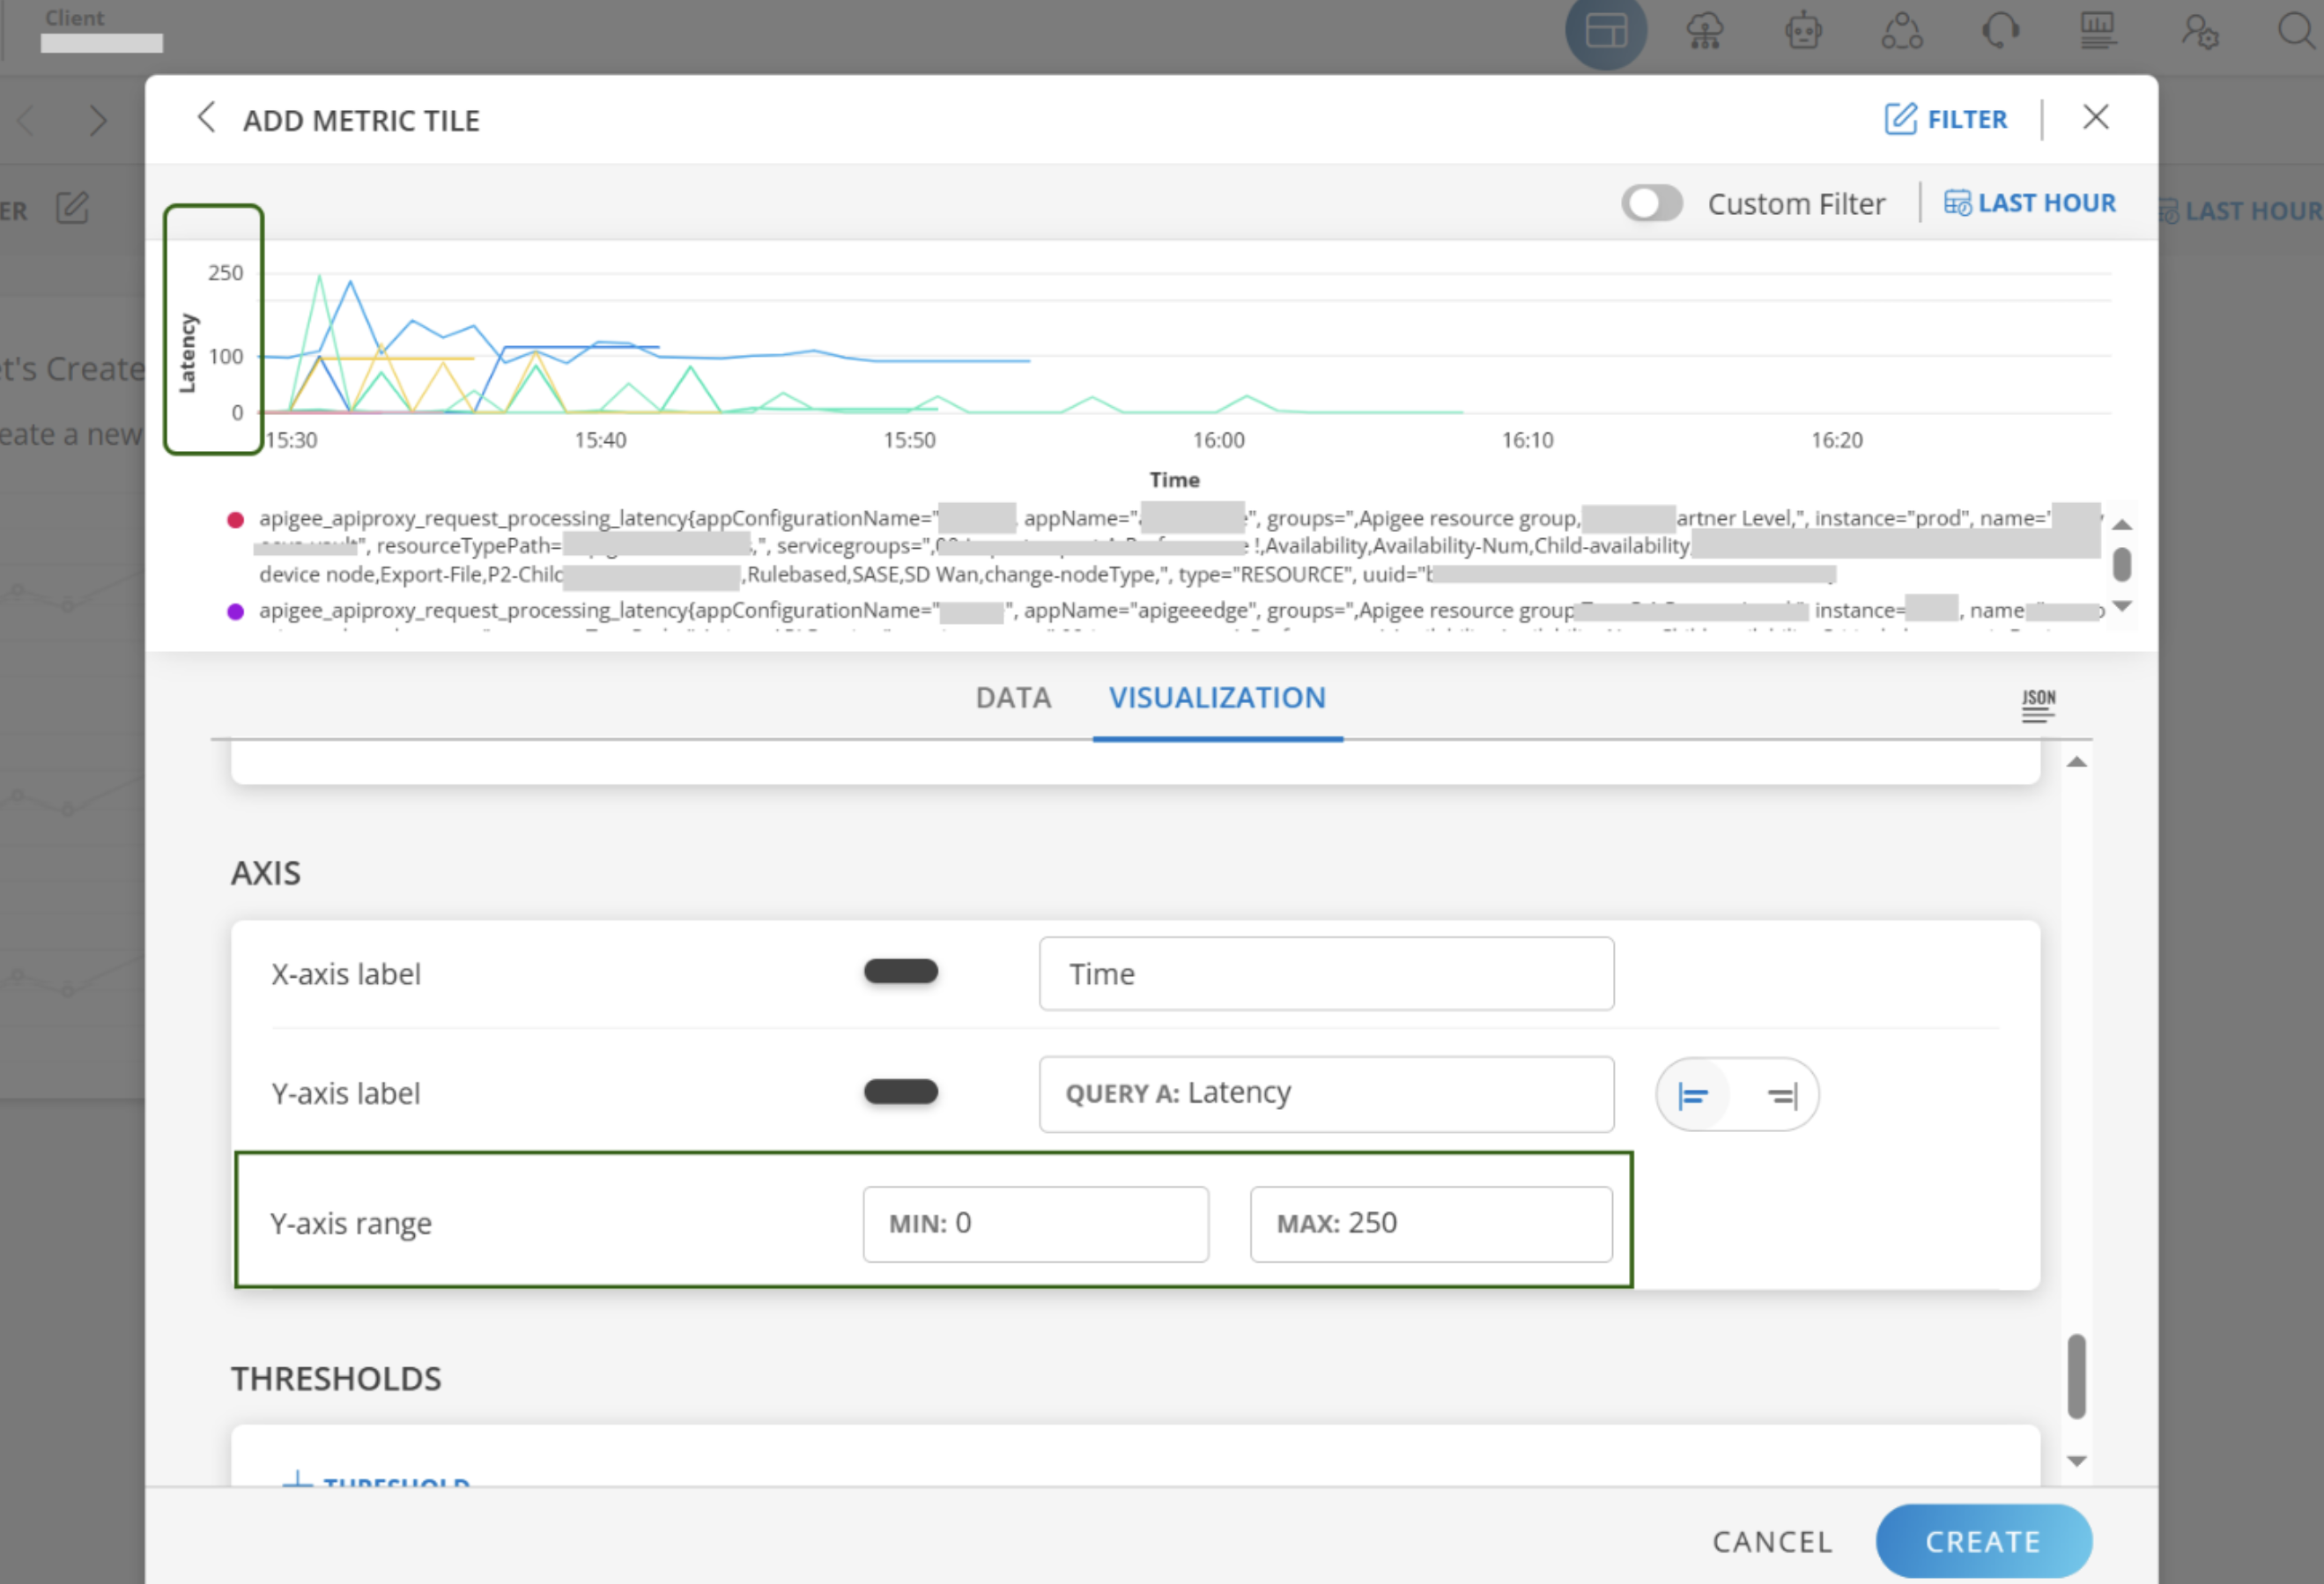Image resolution: width=2324 pixels, height=1584 pixels.
Task: Click CANCEL to discard the tile
Action: click(x=1773, y=1542)
